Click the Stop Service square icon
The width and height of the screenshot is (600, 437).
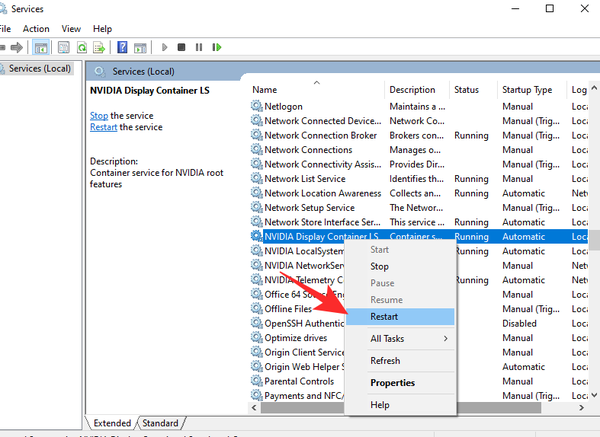[x=181, y=47]
